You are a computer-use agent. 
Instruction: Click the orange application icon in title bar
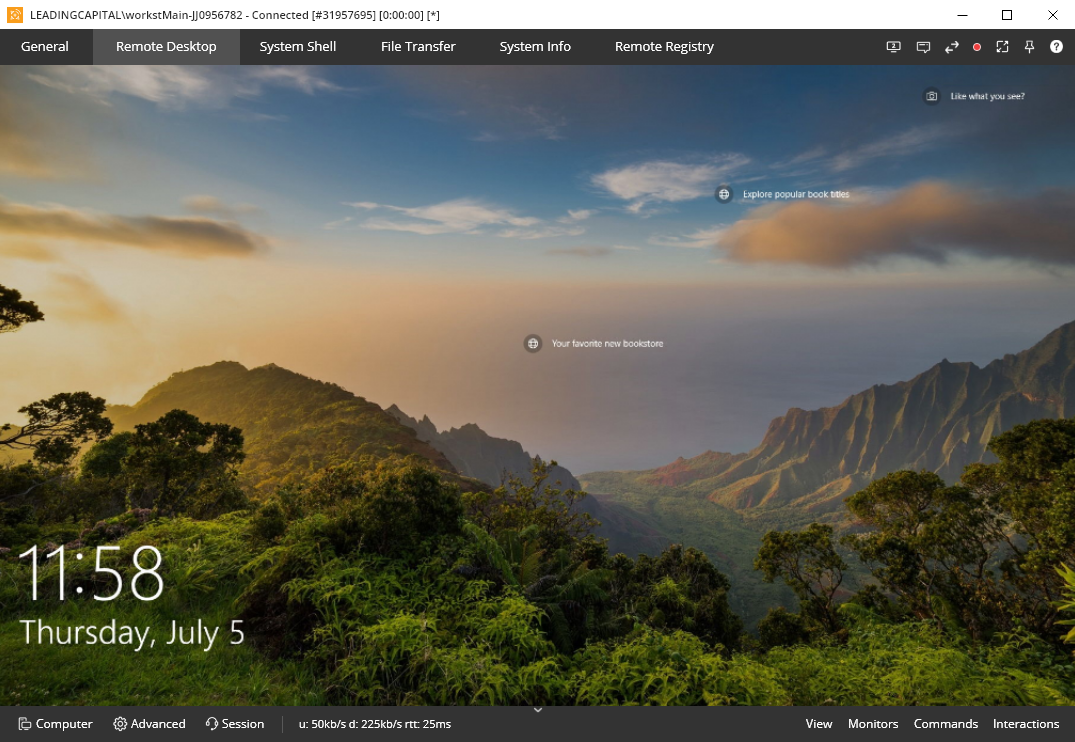[14, 14]
